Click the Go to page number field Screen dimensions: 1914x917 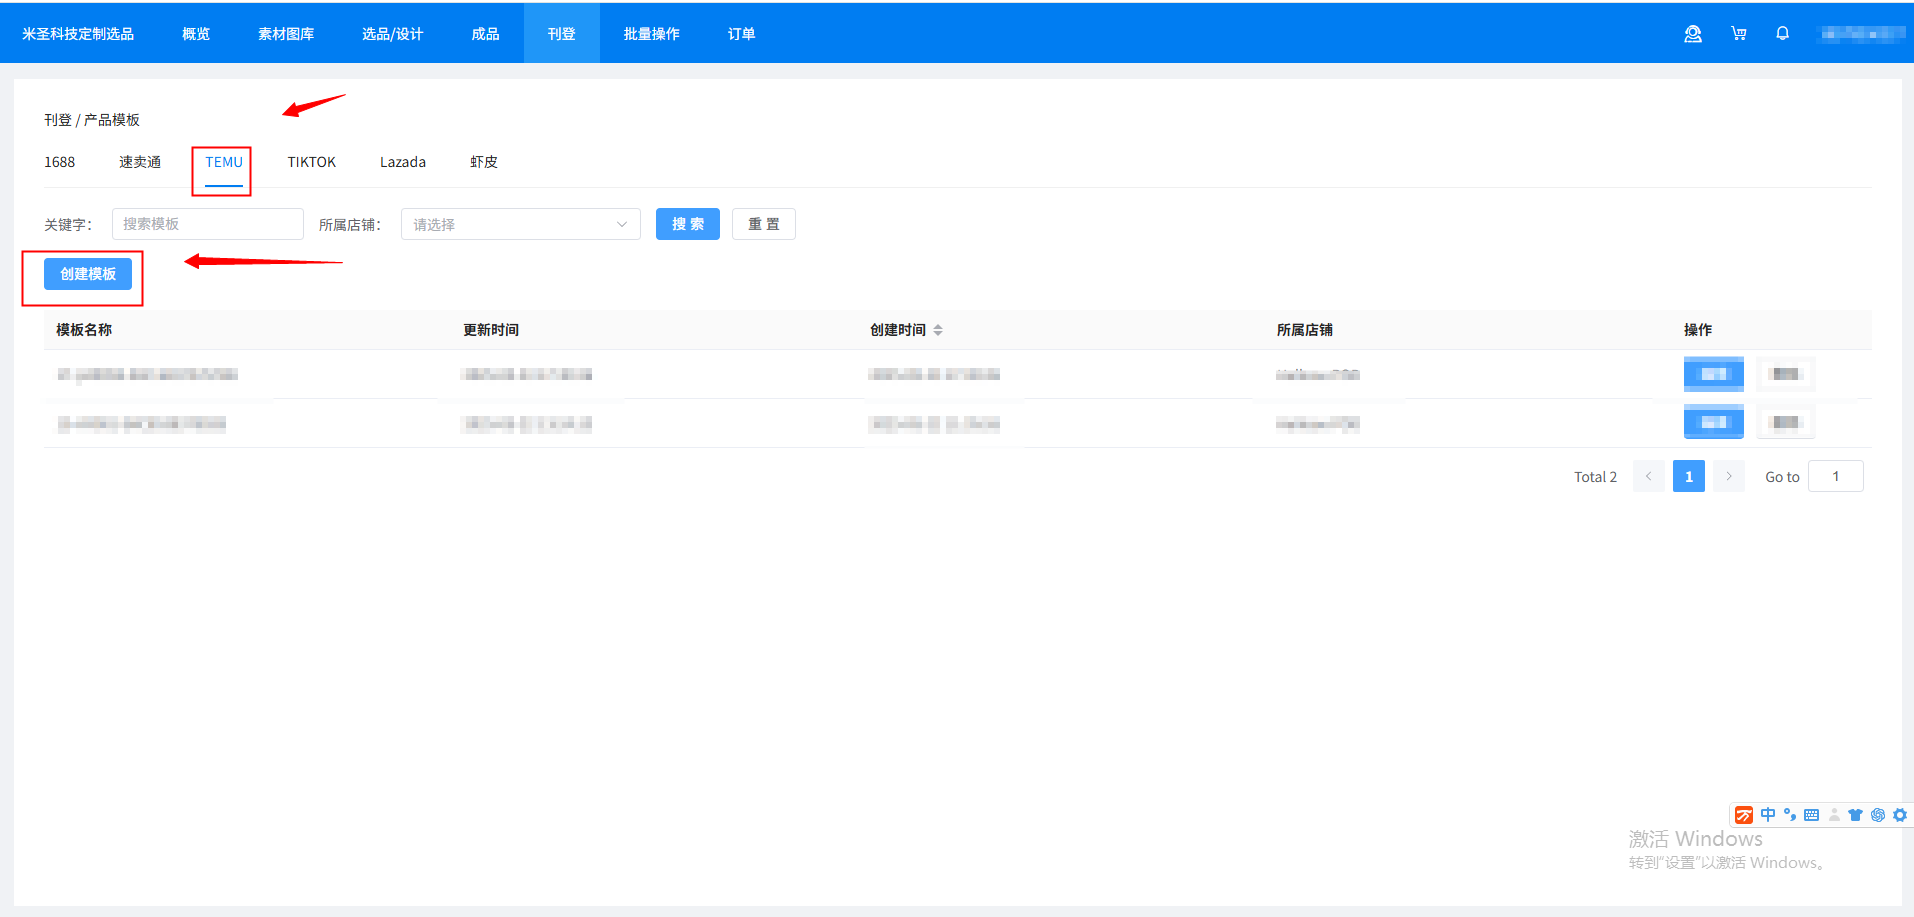(x=1835, y=476)
